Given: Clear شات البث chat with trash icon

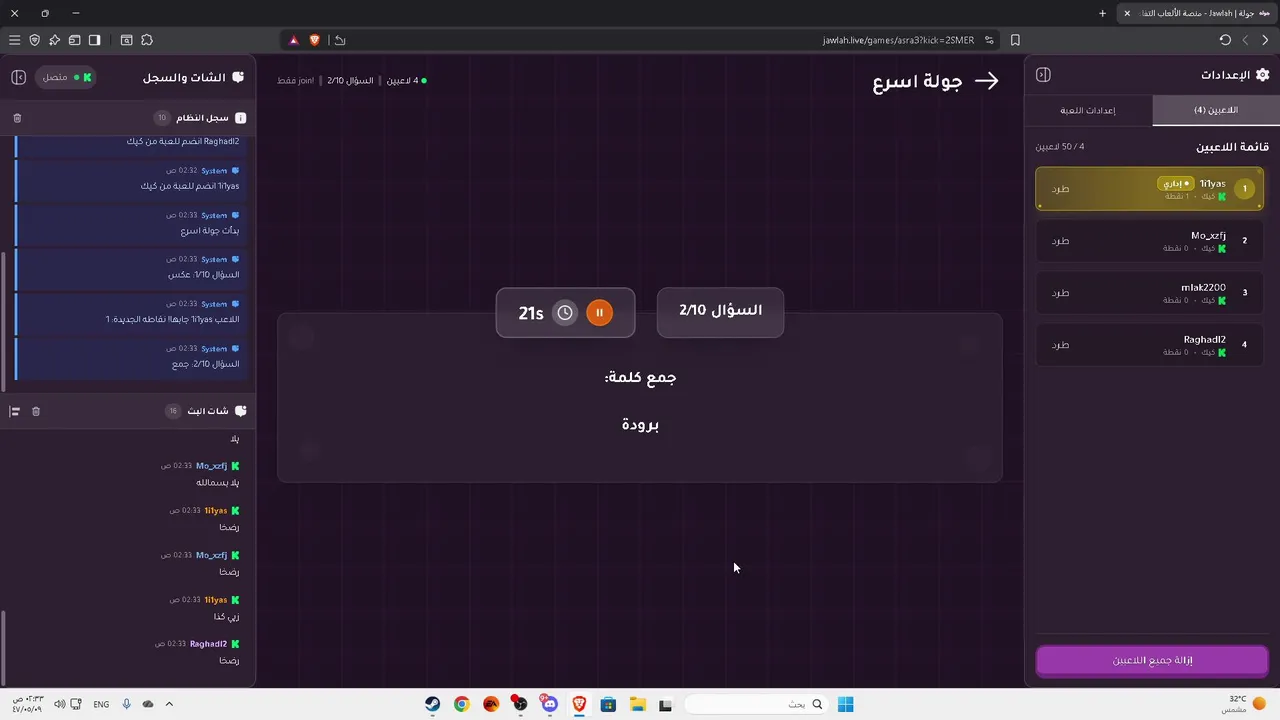Looking at the screenshot, I should [x=36, y=411].
